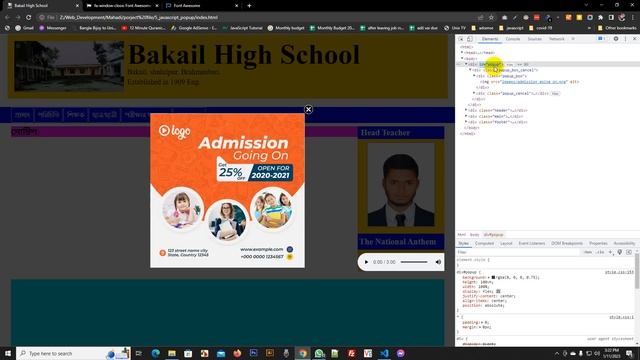Screen dimensions: 640x360
Task: Open the Accessibility tab
Action: 624,243
